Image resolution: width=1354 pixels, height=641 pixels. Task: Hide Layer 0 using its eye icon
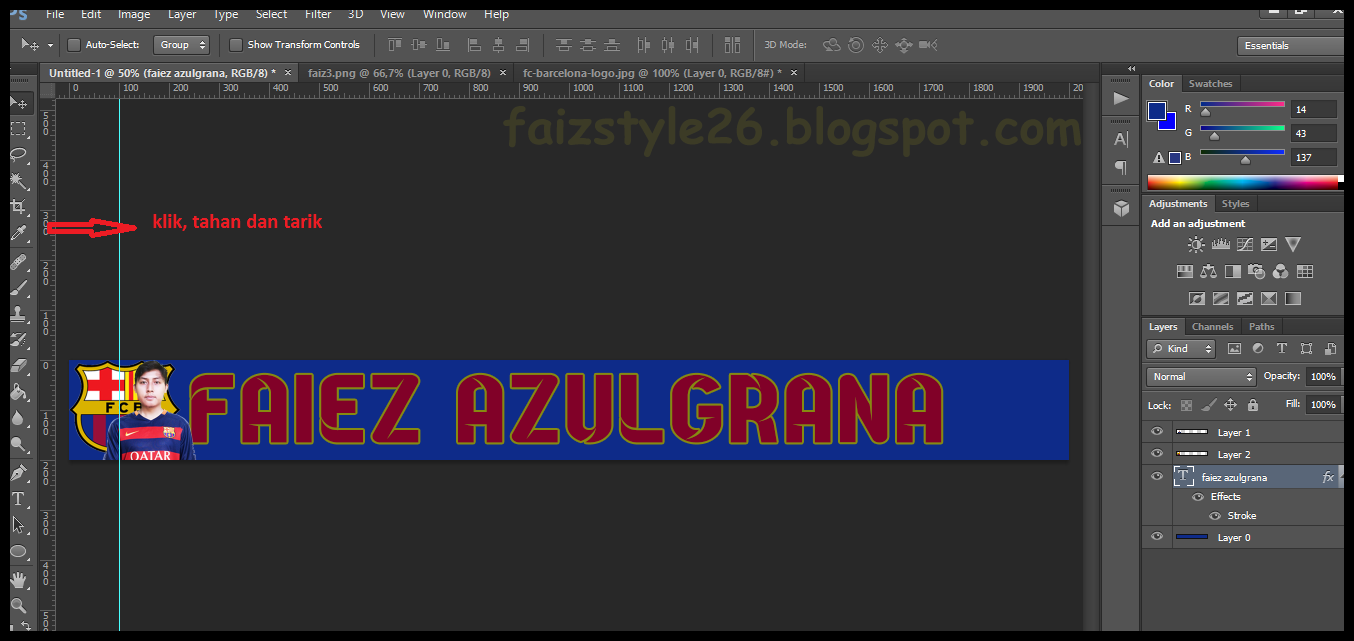[x=1157, y=537]
